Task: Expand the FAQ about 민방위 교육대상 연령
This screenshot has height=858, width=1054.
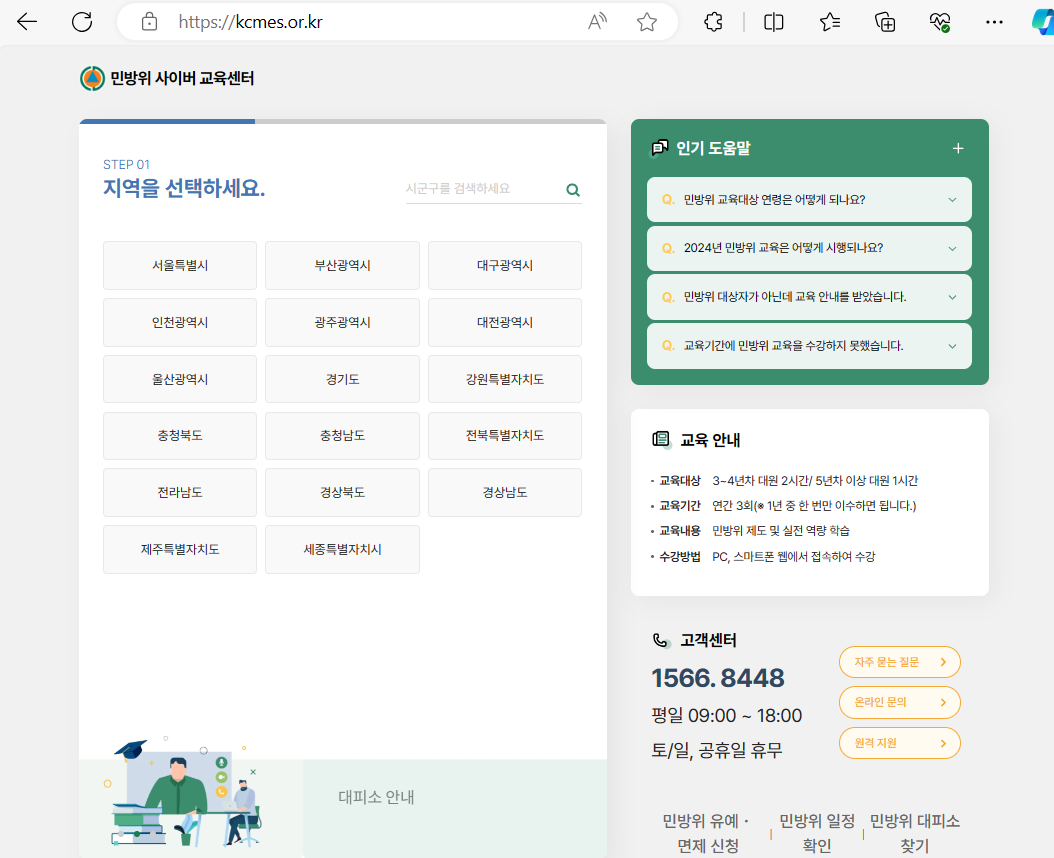Action: click(809, 199)
